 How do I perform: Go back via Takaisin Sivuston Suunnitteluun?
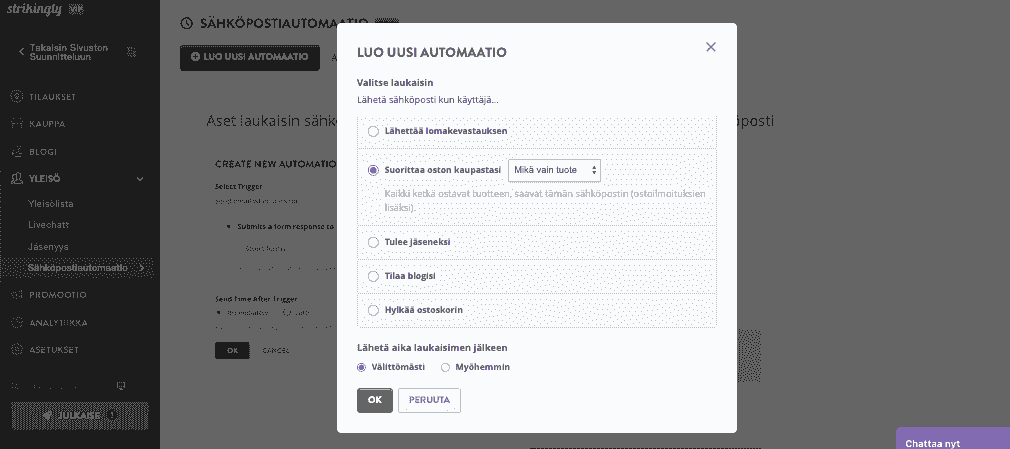(x=69, y=52)
